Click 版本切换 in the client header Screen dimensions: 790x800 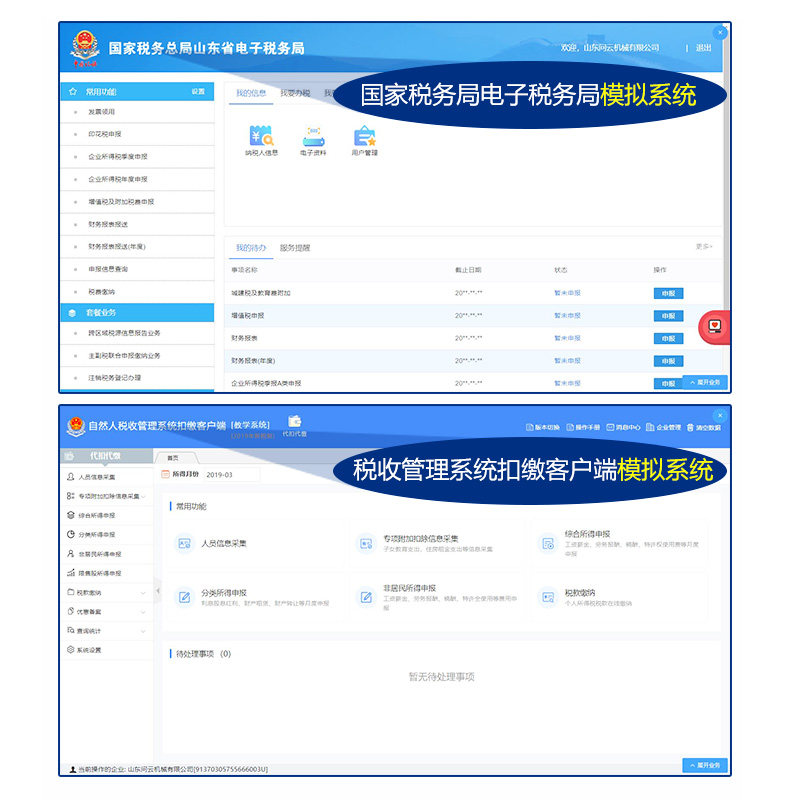(x=542, y=428)
